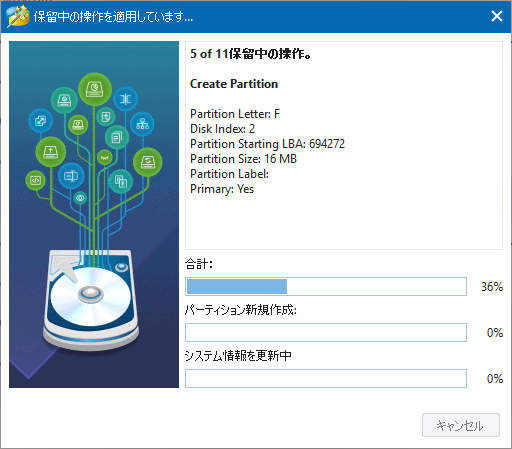Screen dimensions: 512x449
Task: Click the パーティション新規作成 progress bar
Action: 326,332
